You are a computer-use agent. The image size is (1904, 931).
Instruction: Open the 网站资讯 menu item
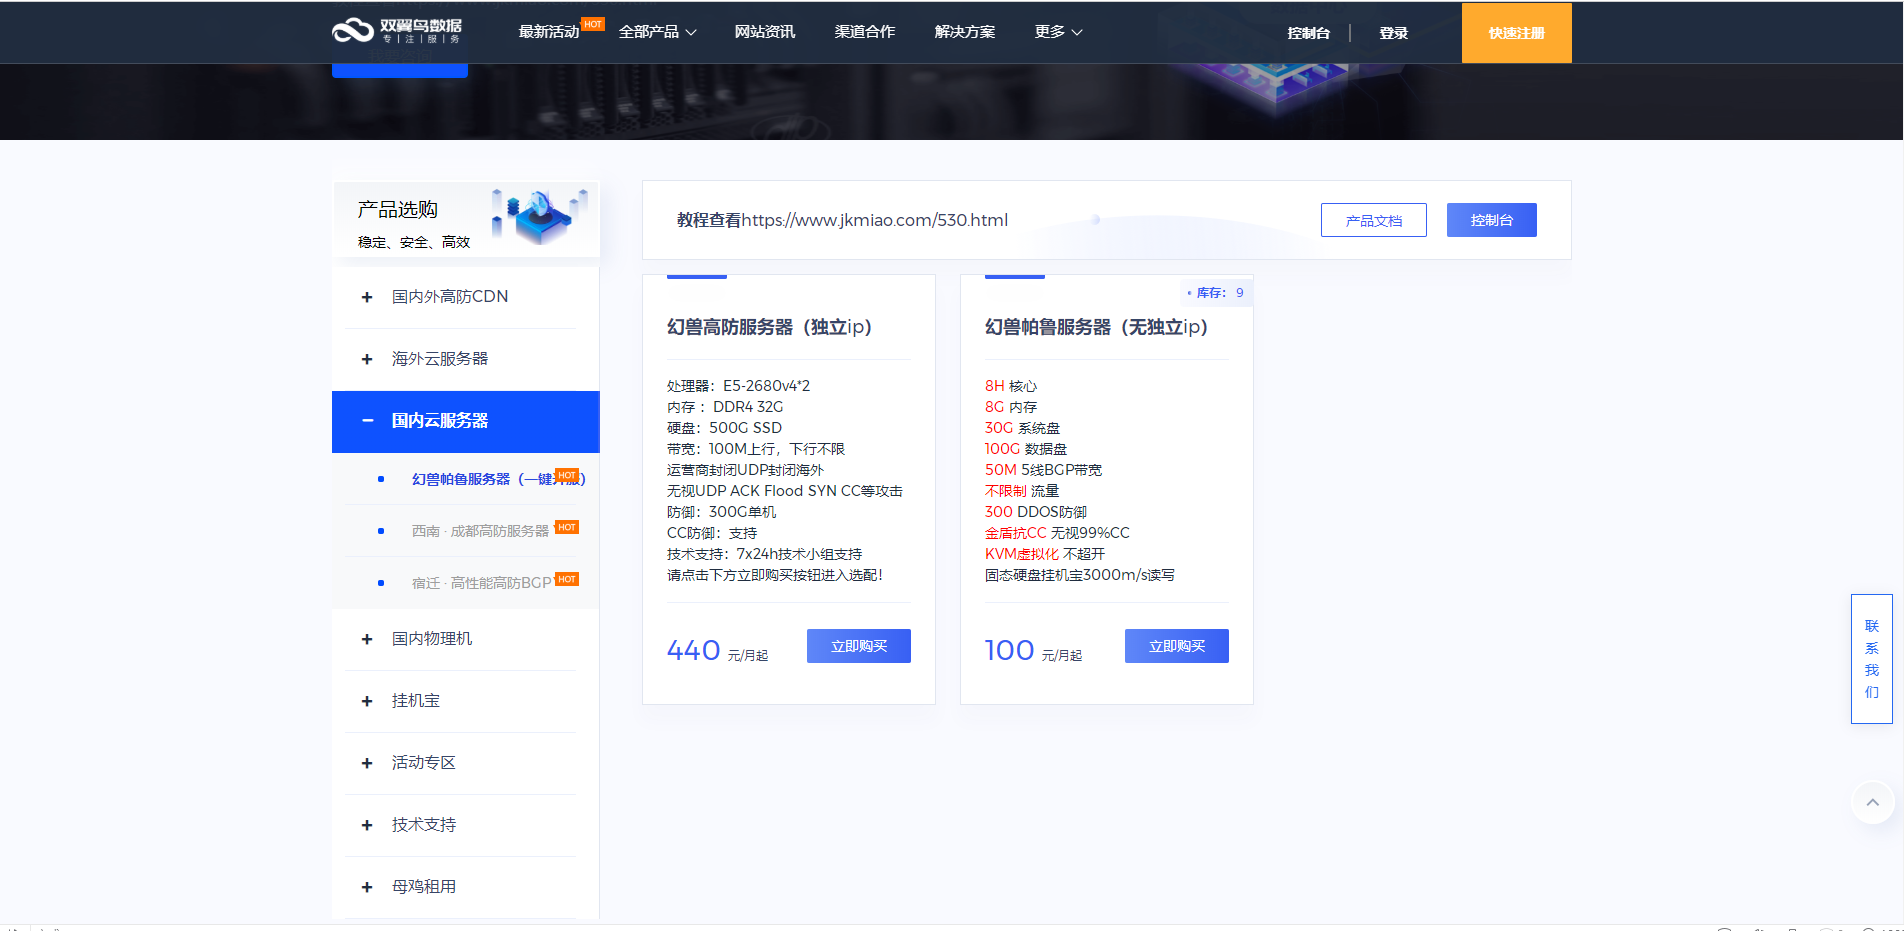[764, 31]
